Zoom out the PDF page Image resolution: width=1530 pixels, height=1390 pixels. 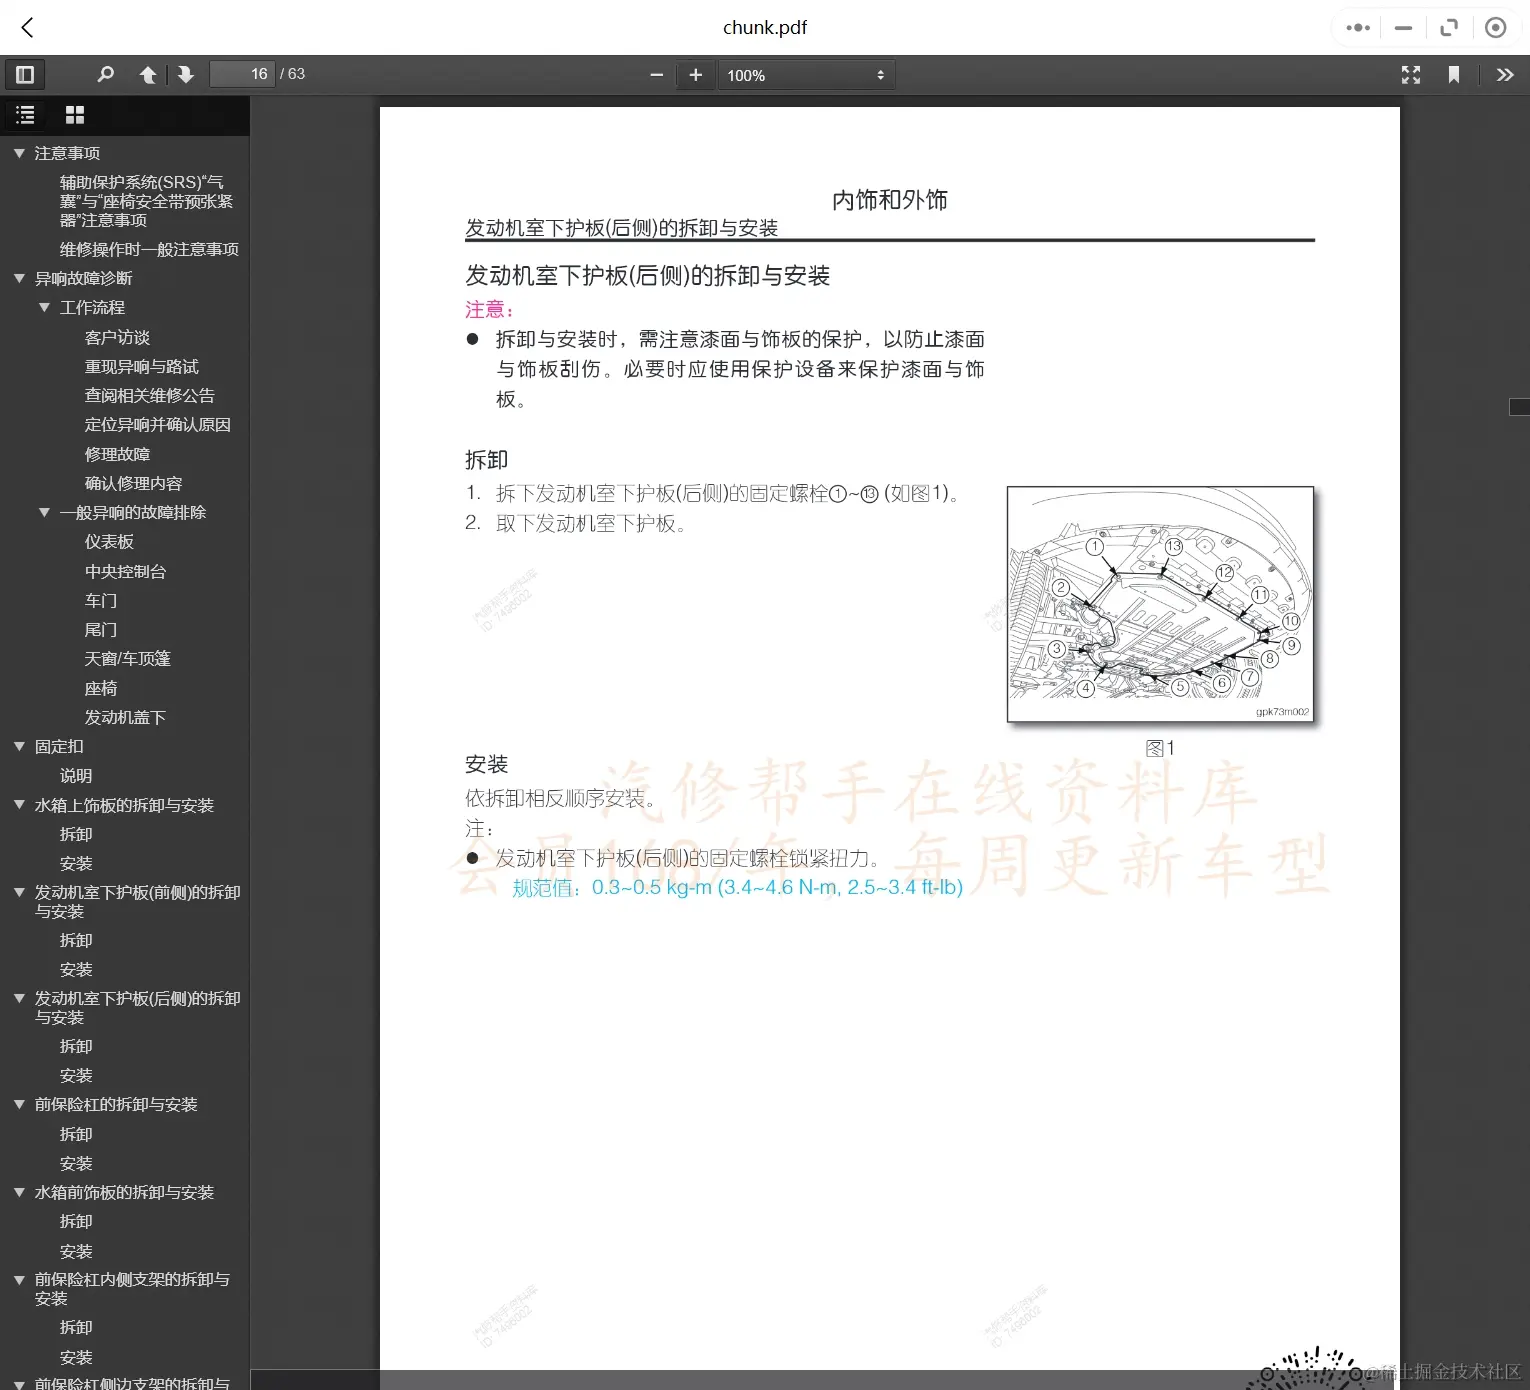point(656,74)
